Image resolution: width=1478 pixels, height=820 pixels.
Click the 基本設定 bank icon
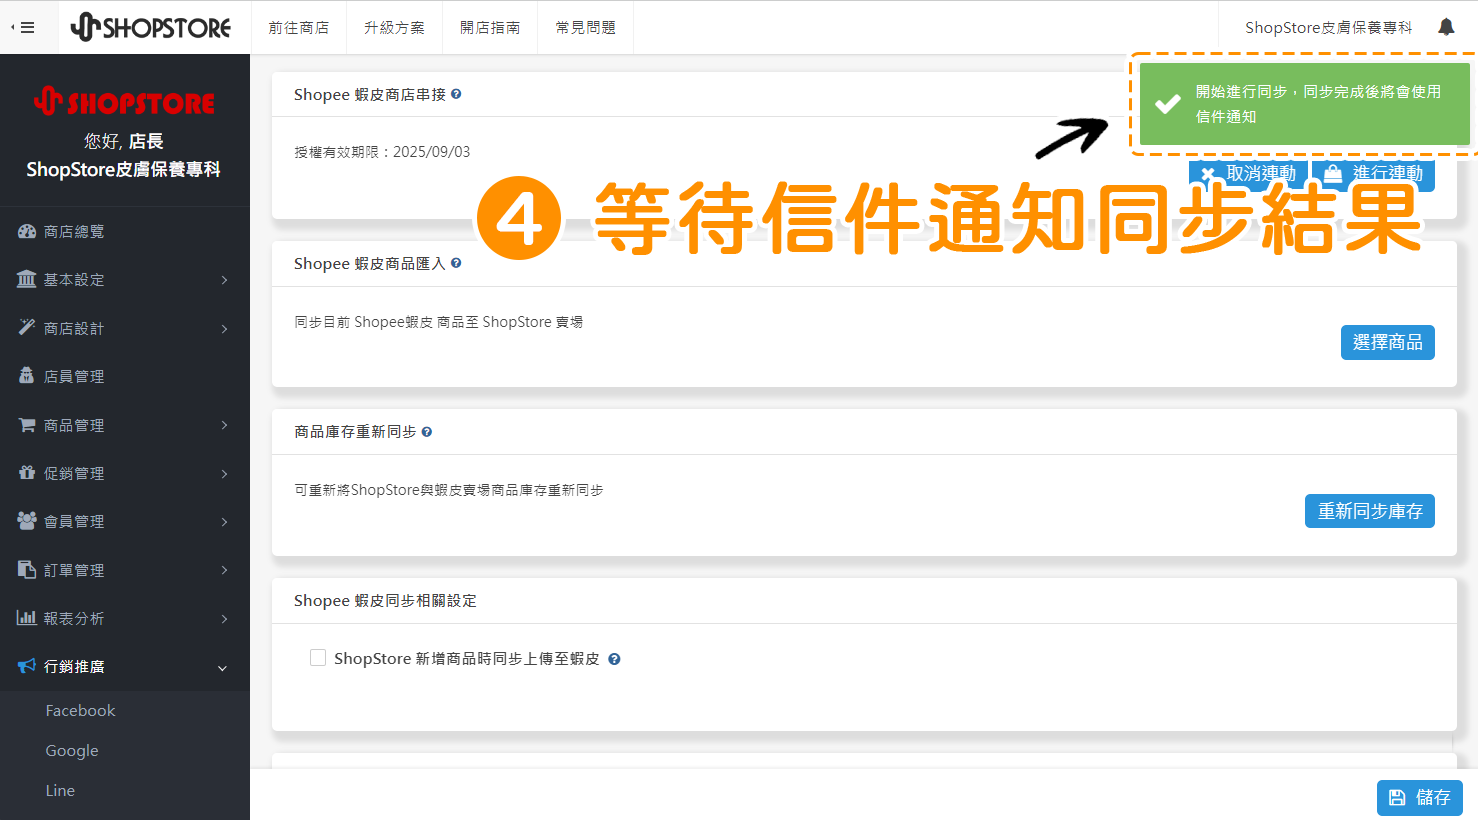click(27, 279)
